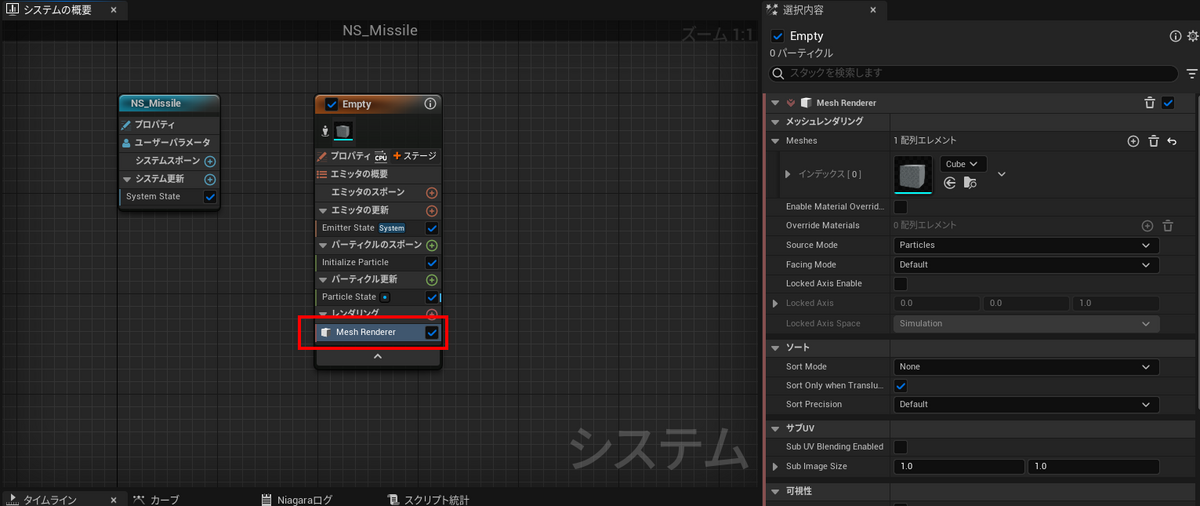
Task: Open the Source Mode Particles dropdown
Action: click(1026, 245)
